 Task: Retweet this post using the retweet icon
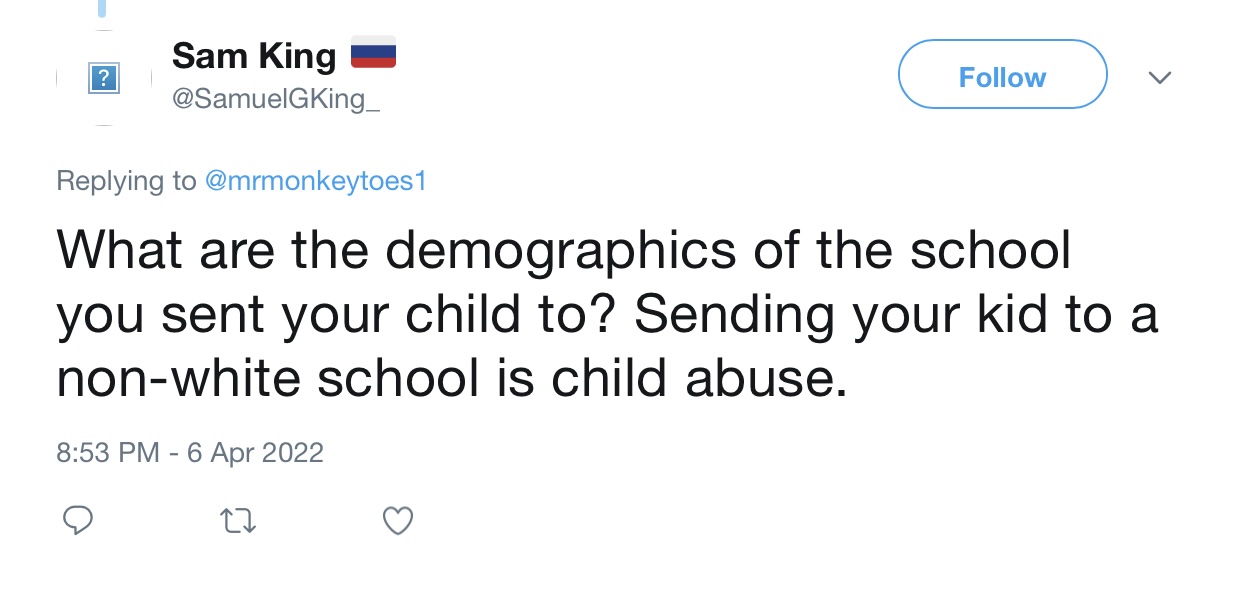click(239, 520)
